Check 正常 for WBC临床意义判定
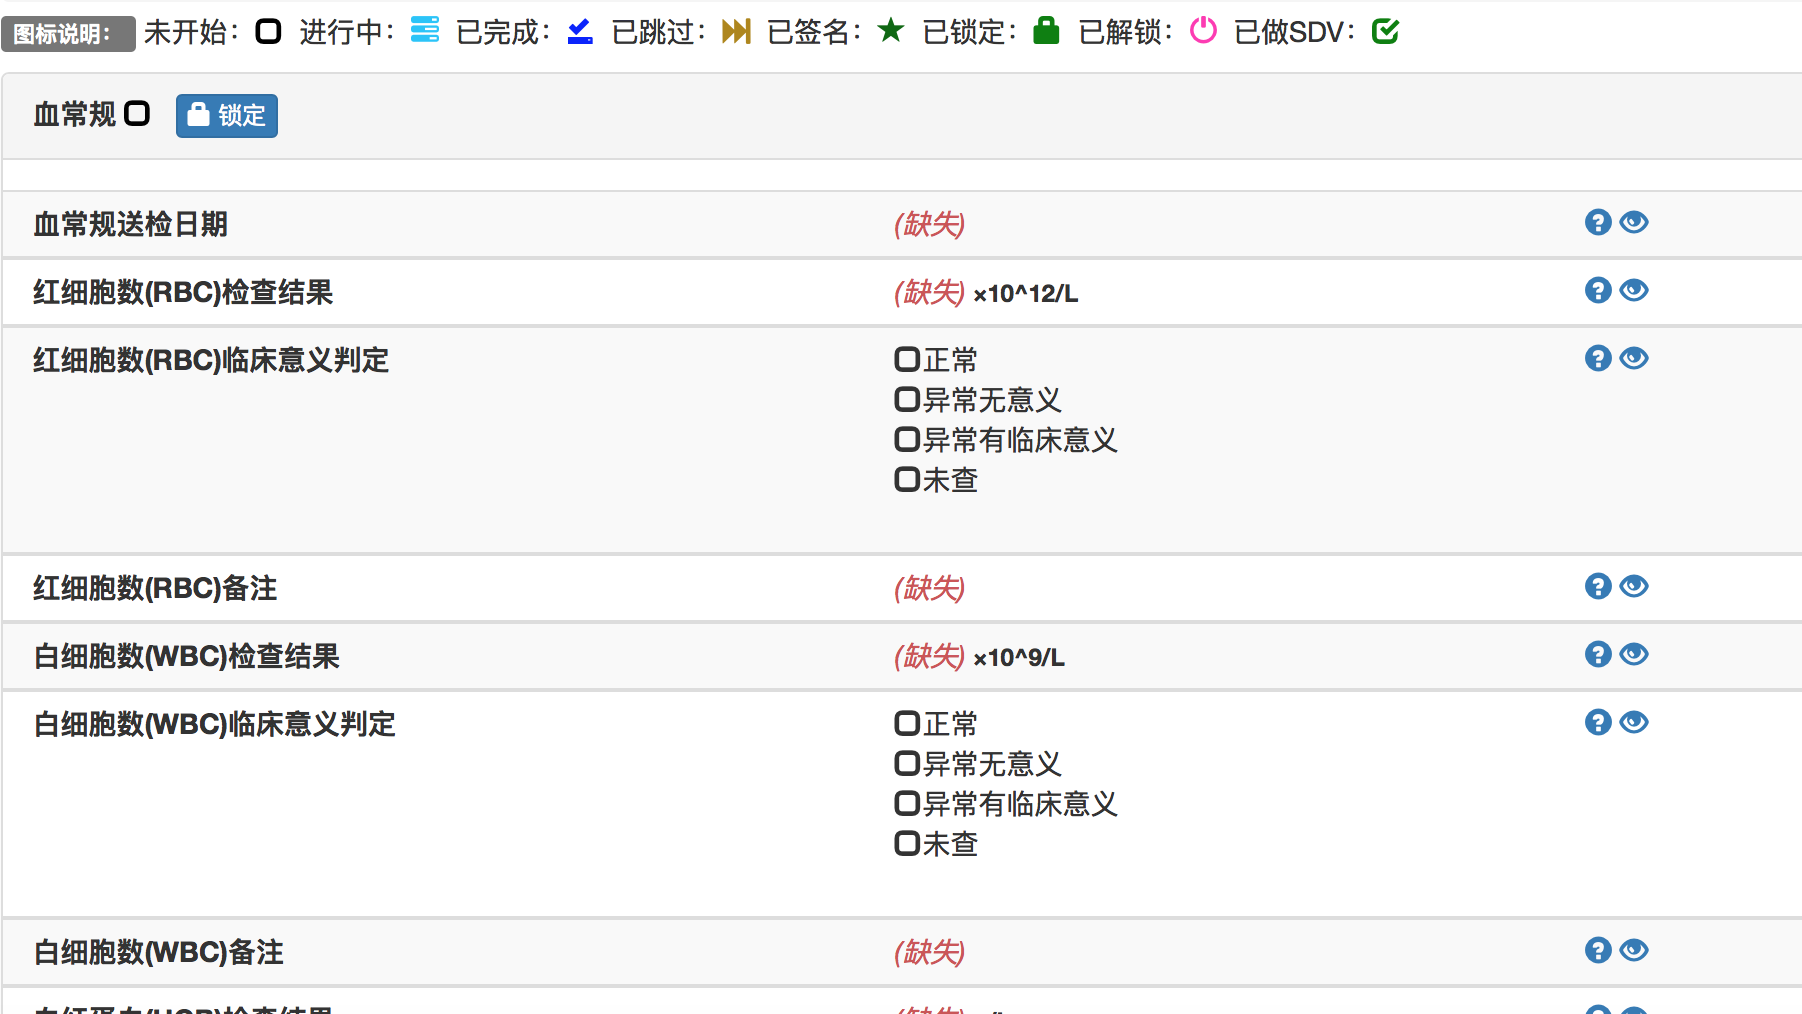 point(907,723)
